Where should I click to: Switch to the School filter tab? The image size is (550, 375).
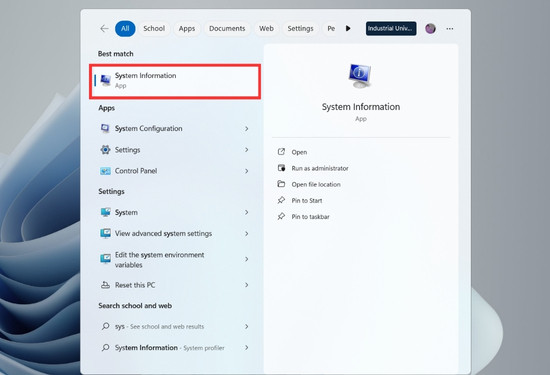(154, 28)
